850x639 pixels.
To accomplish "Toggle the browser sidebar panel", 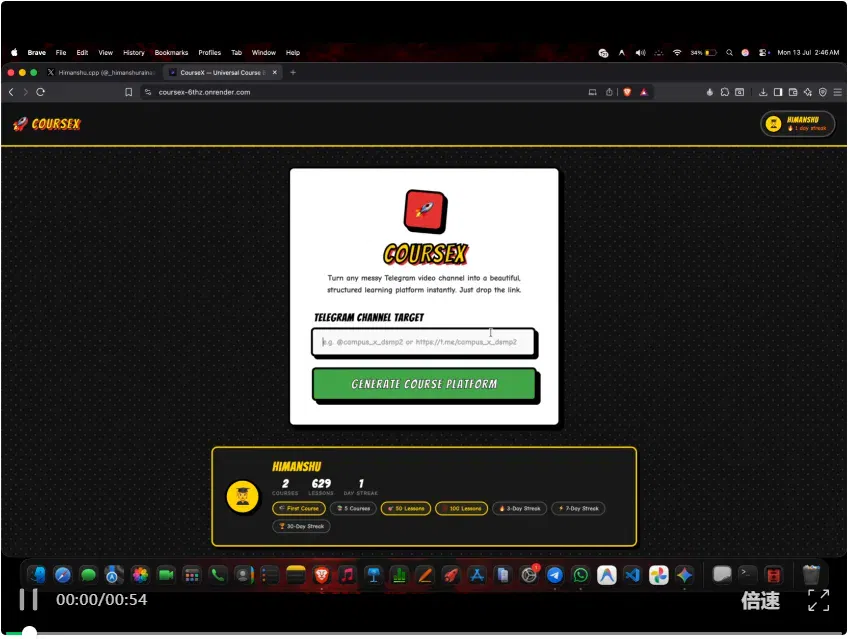I will click(778, 92).
